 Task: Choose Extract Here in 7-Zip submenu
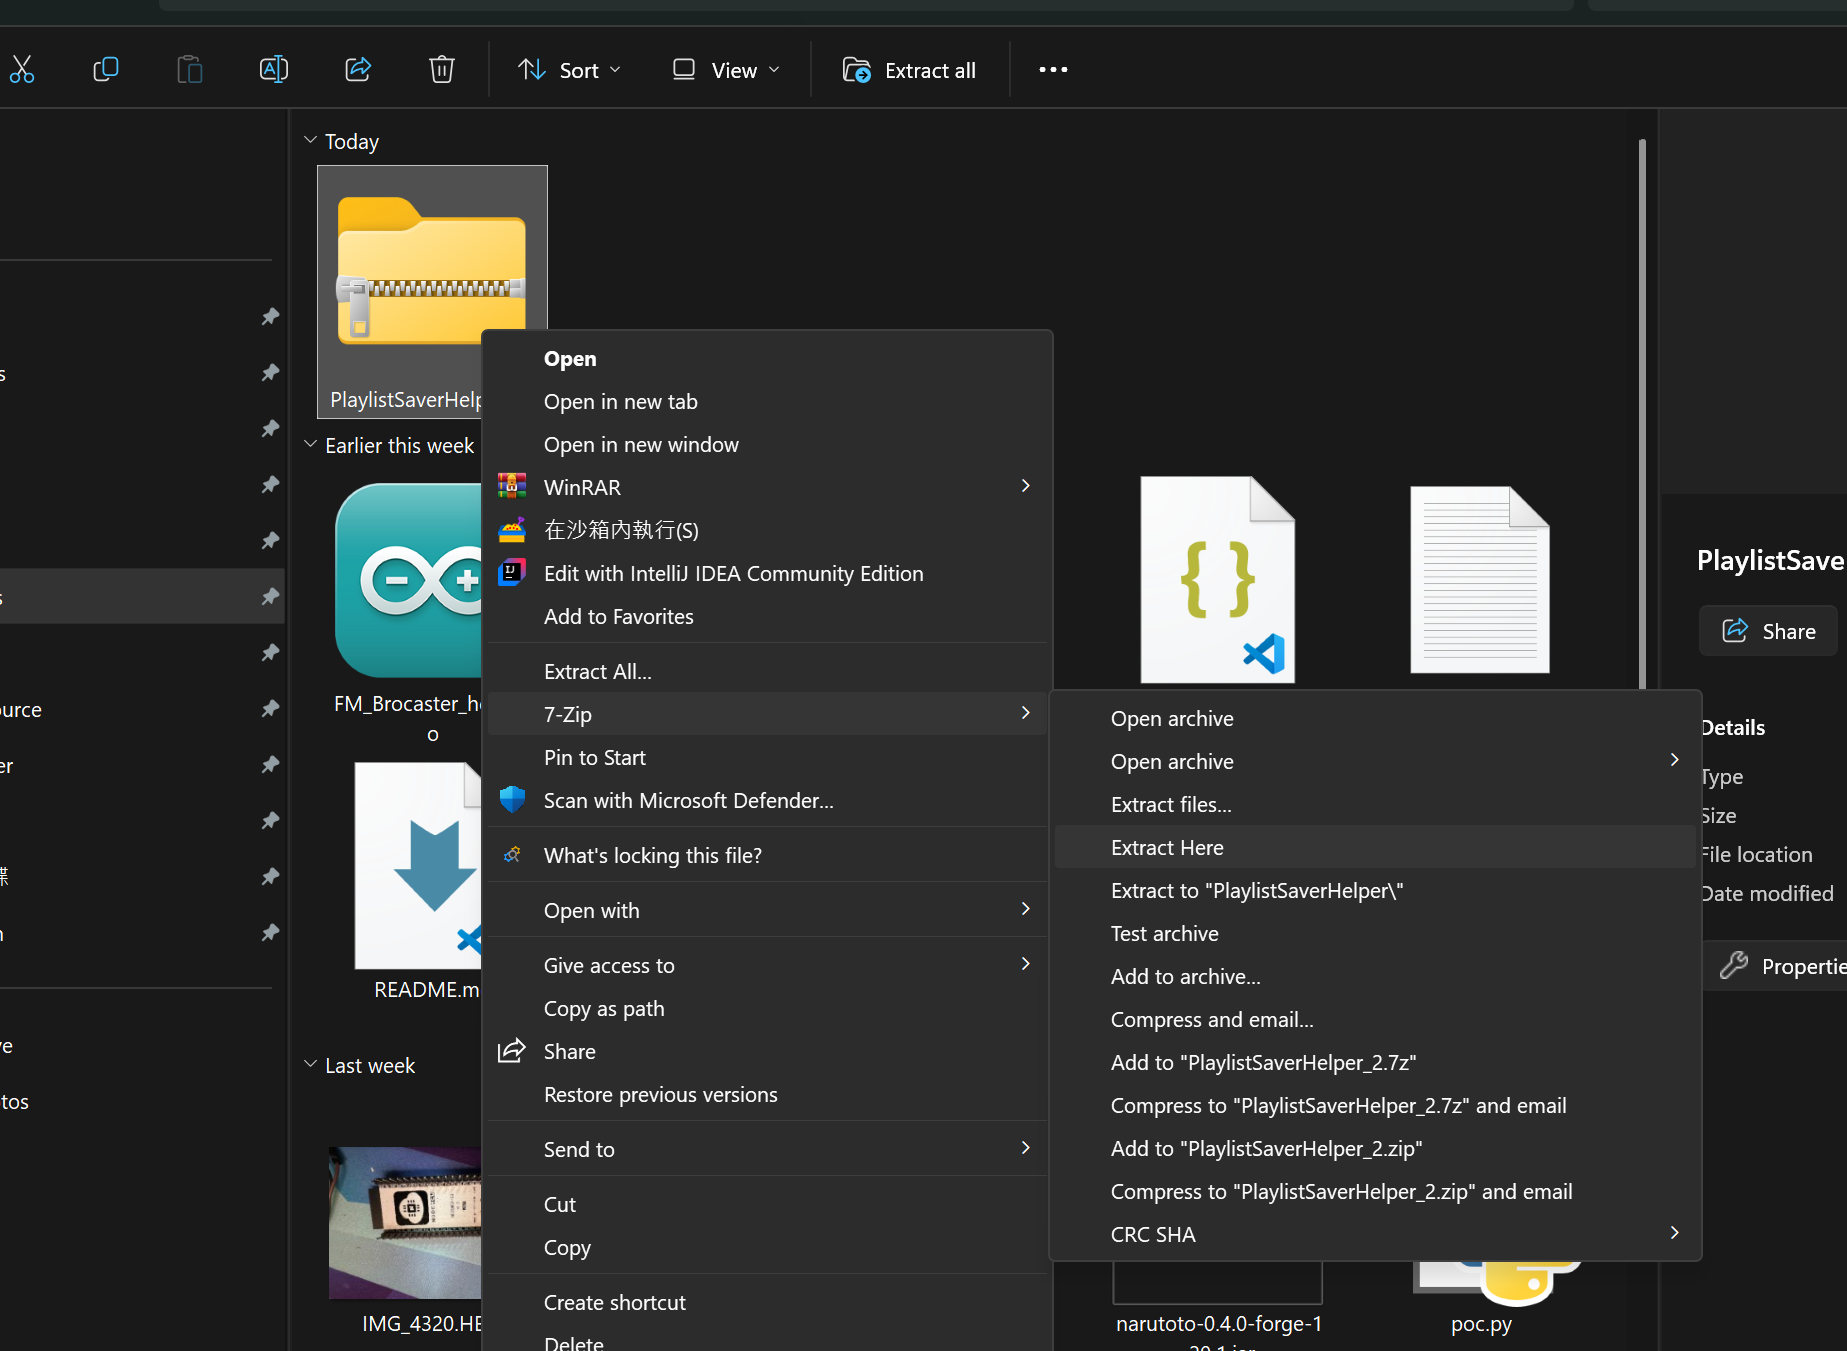[1375, 847]
